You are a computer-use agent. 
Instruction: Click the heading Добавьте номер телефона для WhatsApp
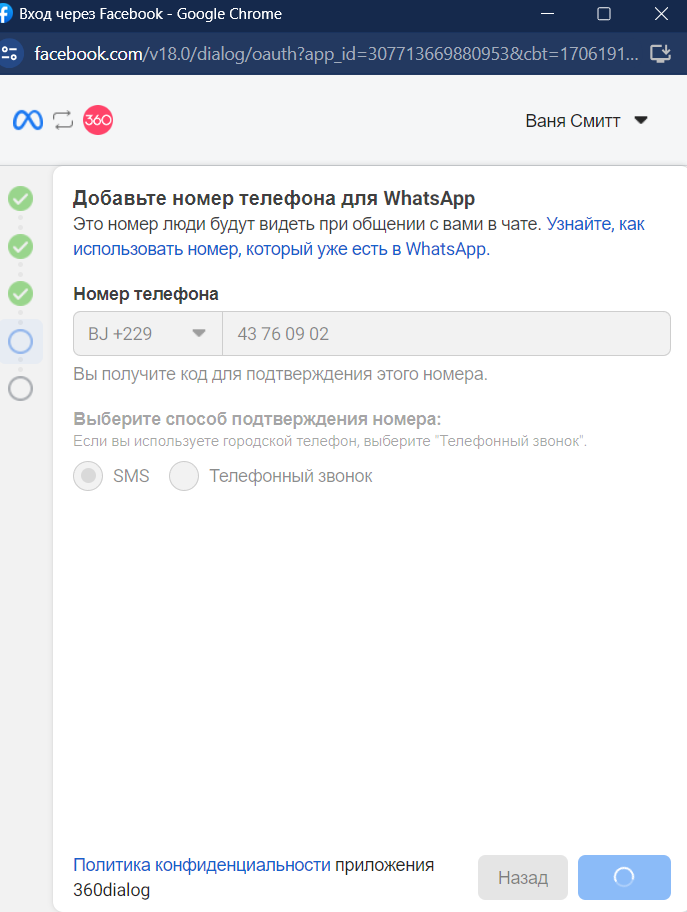pos(274,198)
